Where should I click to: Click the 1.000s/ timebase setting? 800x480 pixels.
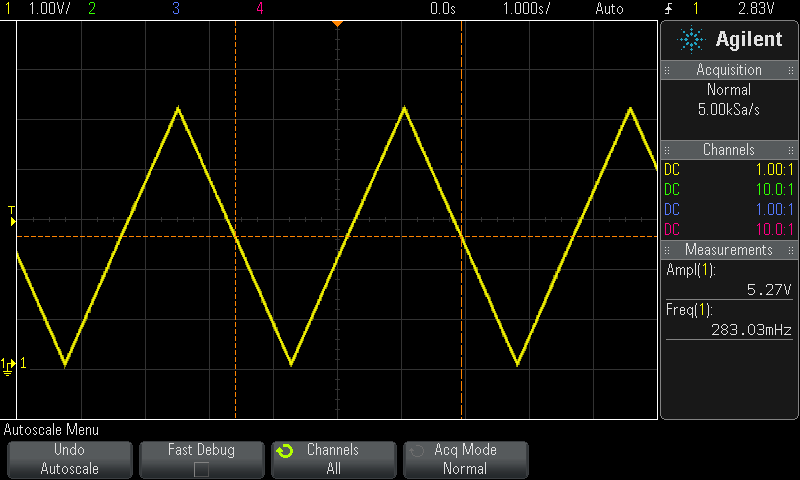[x=526, y=8]
